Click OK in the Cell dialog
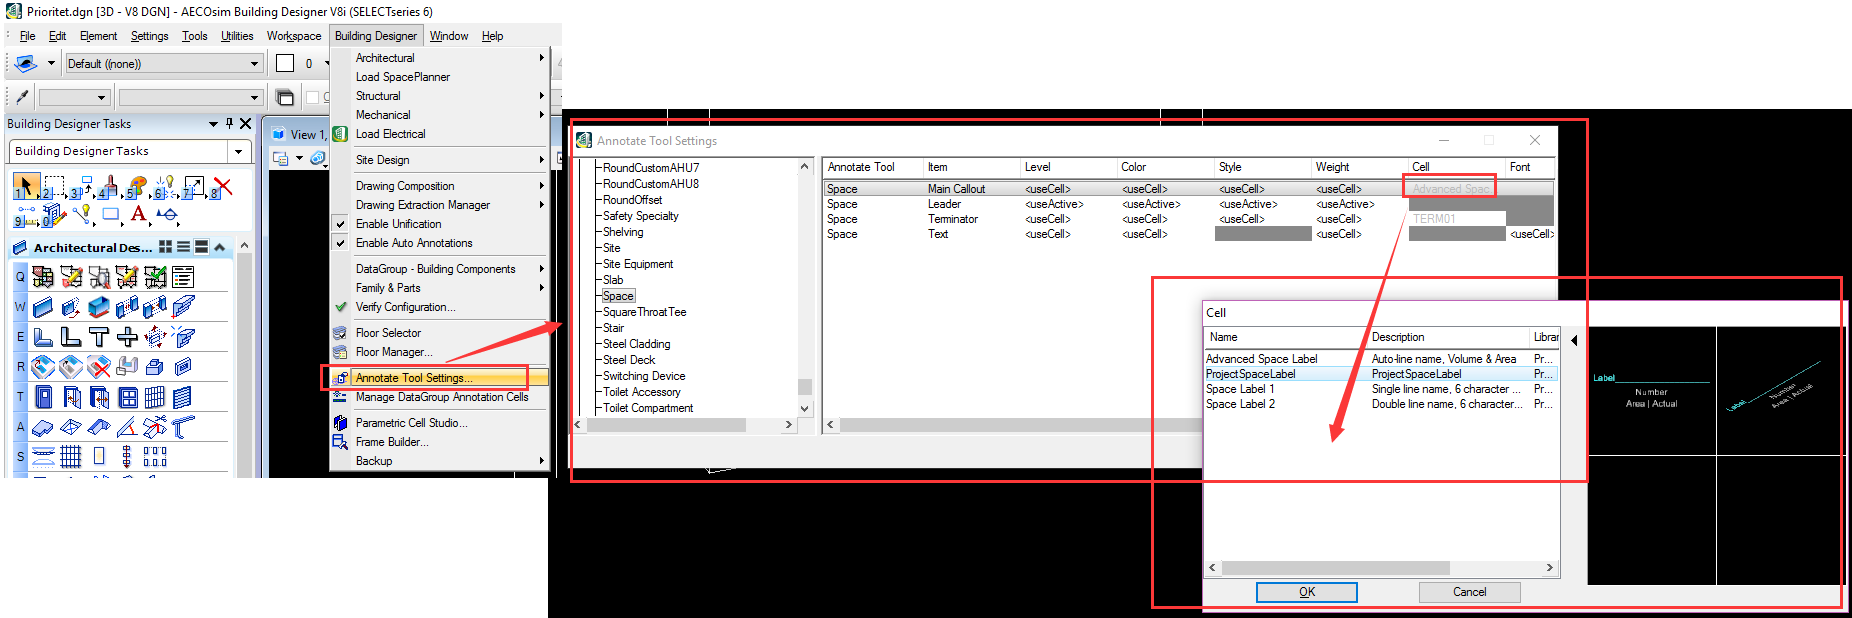 coord(1306,592)
